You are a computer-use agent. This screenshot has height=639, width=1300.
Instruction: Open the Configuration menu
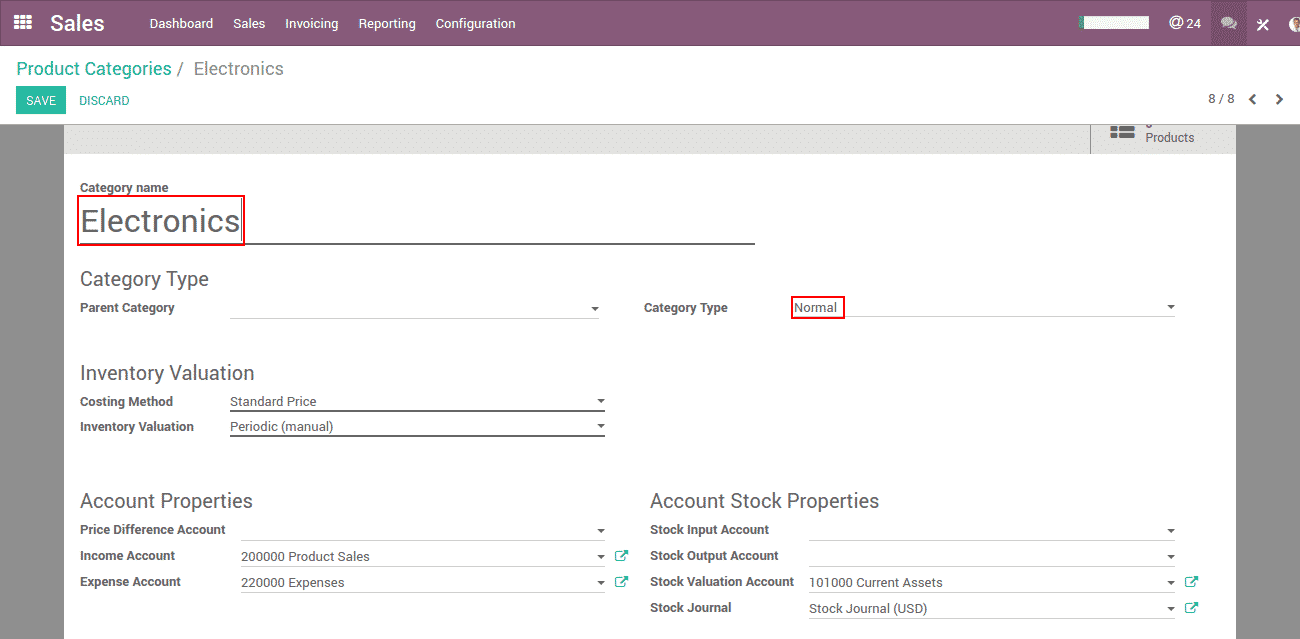[475, 23]
